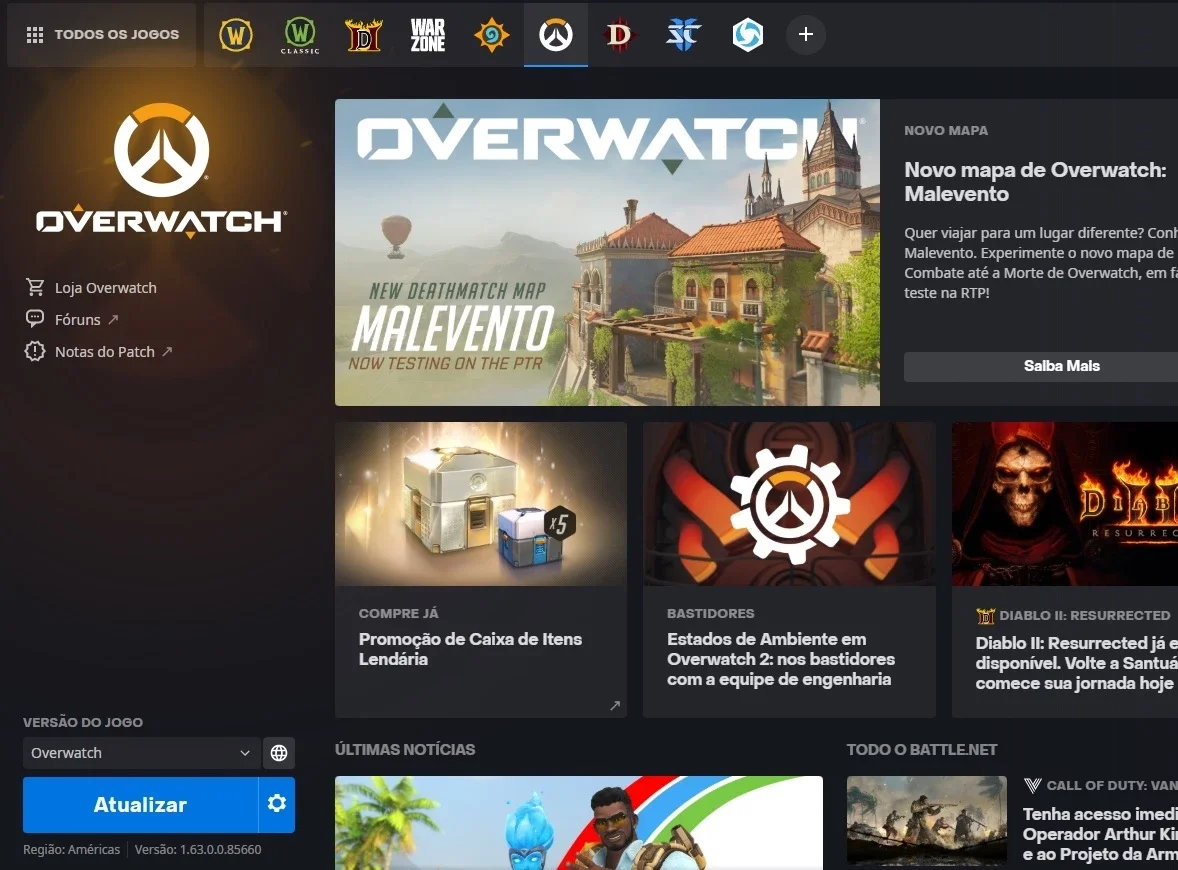1178x870 pixels.
Task: Click the blue Atualizar button
Action: coord(140,805)
